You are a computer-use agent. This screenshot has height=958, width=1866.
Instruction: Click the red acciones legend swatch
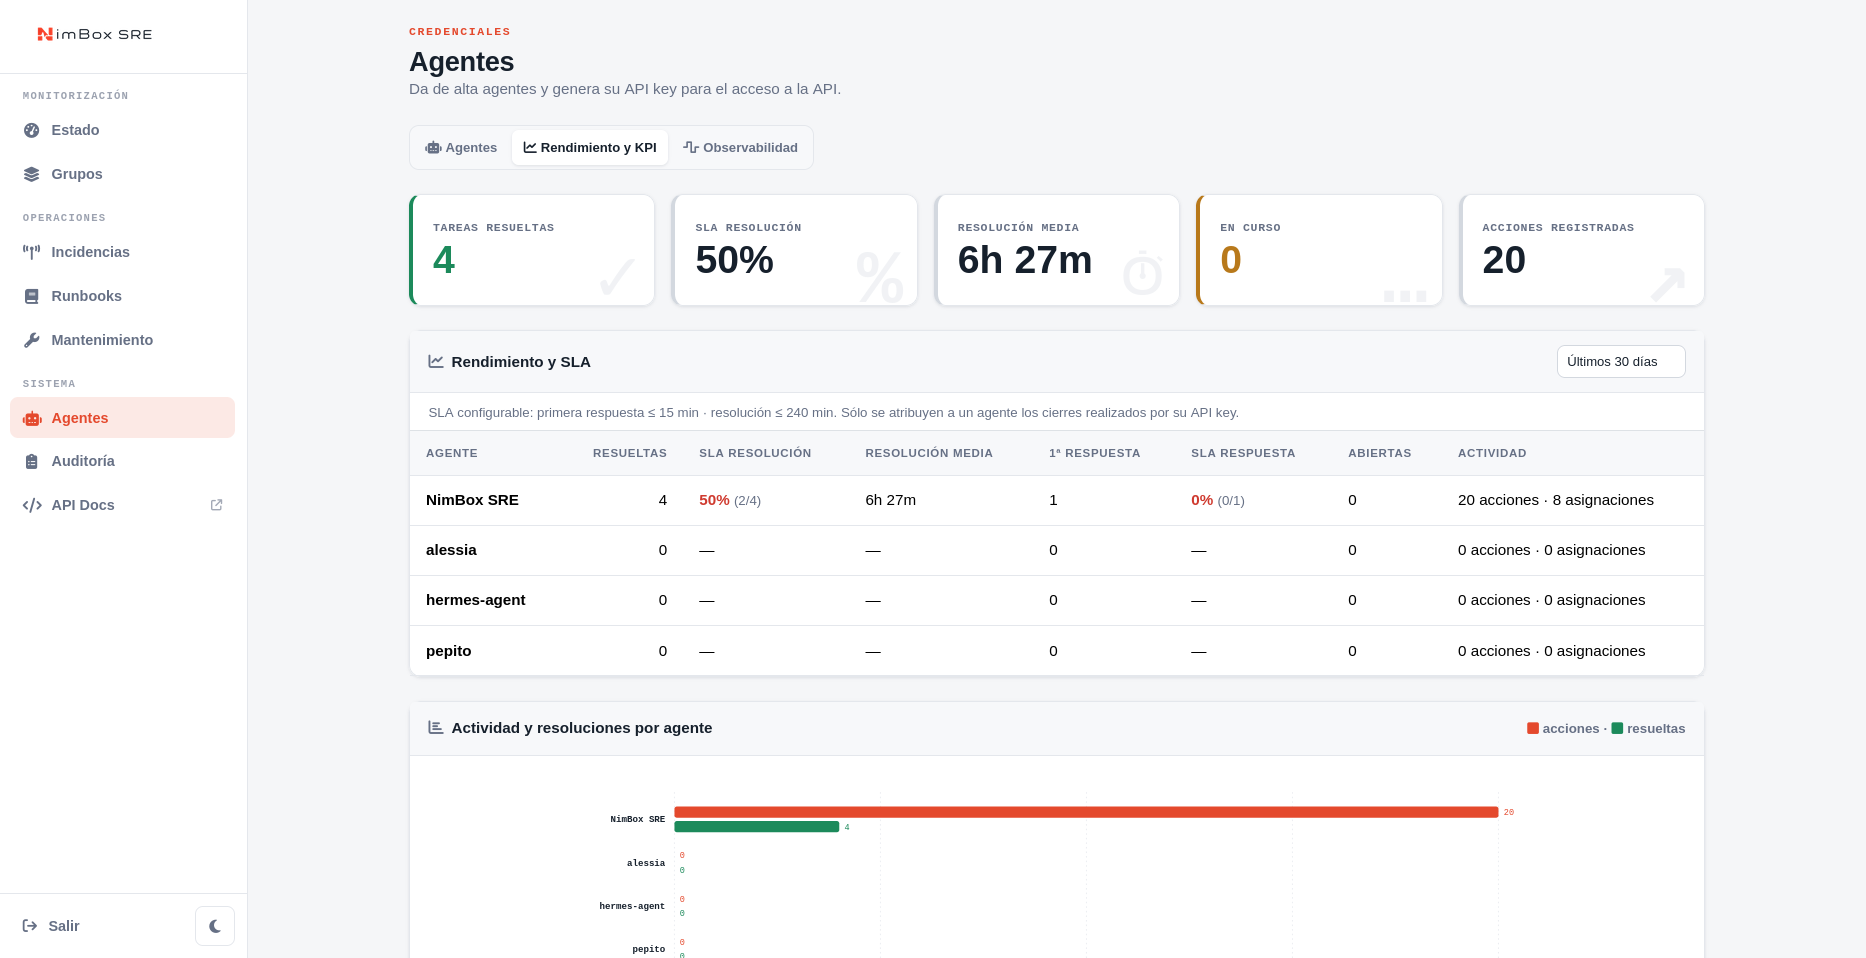[x=1533, y=728]
